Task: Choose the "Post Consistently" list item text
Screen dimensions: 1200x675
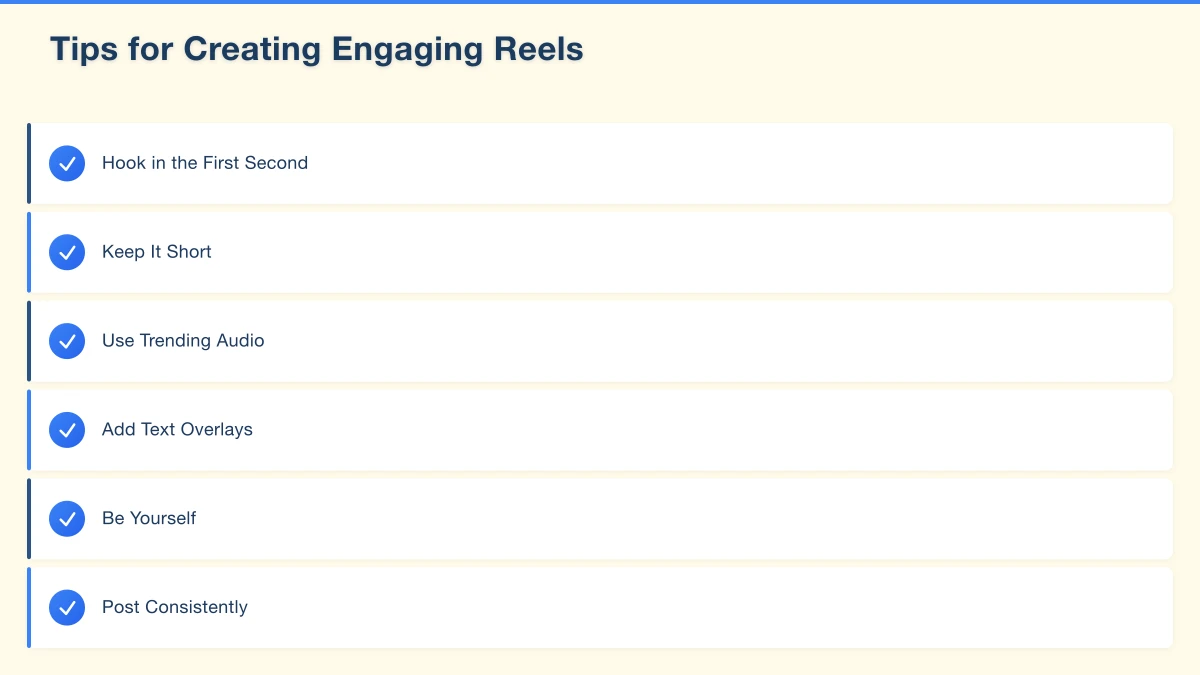Action: point(175,607)
